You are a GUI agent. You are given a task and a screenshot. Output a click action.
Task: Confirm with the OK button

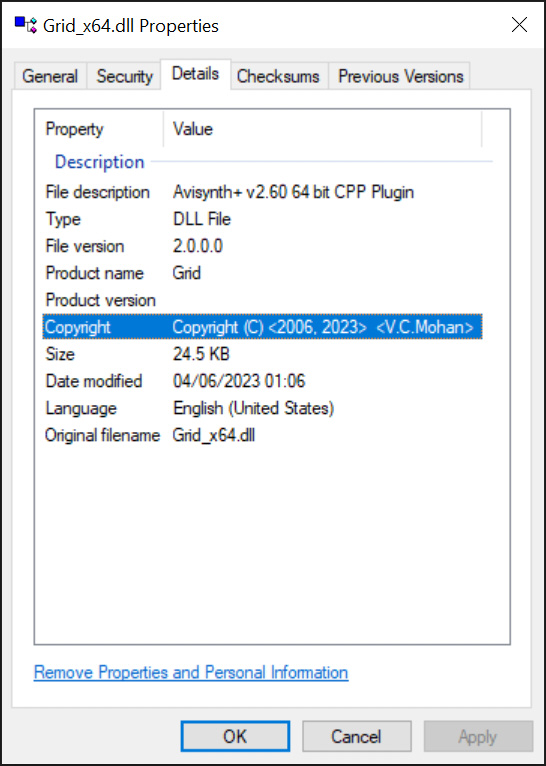click(235, 736)
